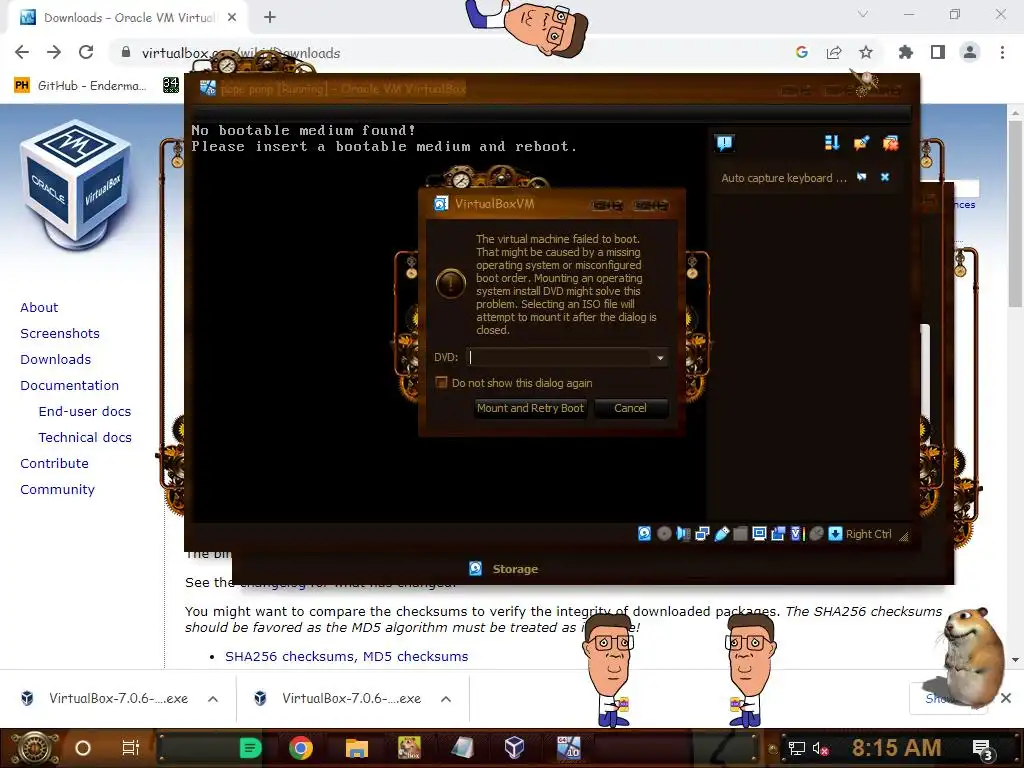Go back in Chrome
This screenshot has width=1024, height=768.
click(22, 52)
